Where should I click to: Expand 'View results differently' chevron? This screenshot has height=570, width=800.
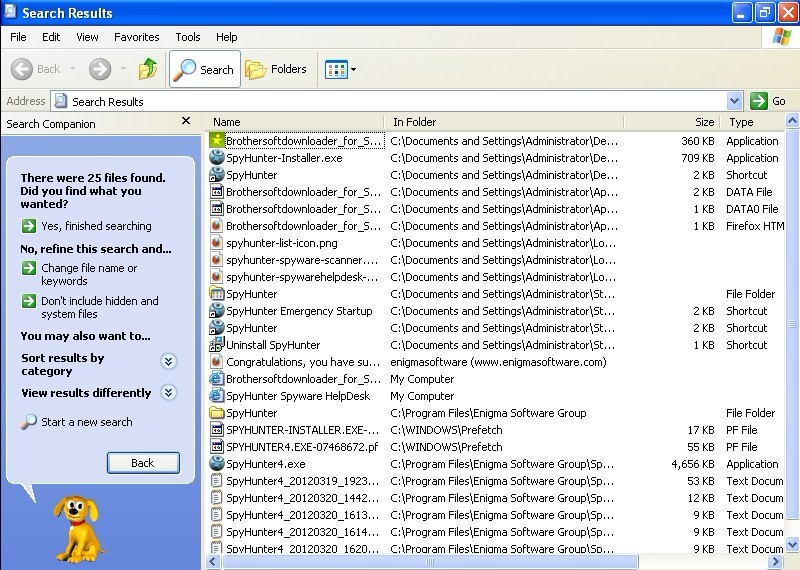169,392
